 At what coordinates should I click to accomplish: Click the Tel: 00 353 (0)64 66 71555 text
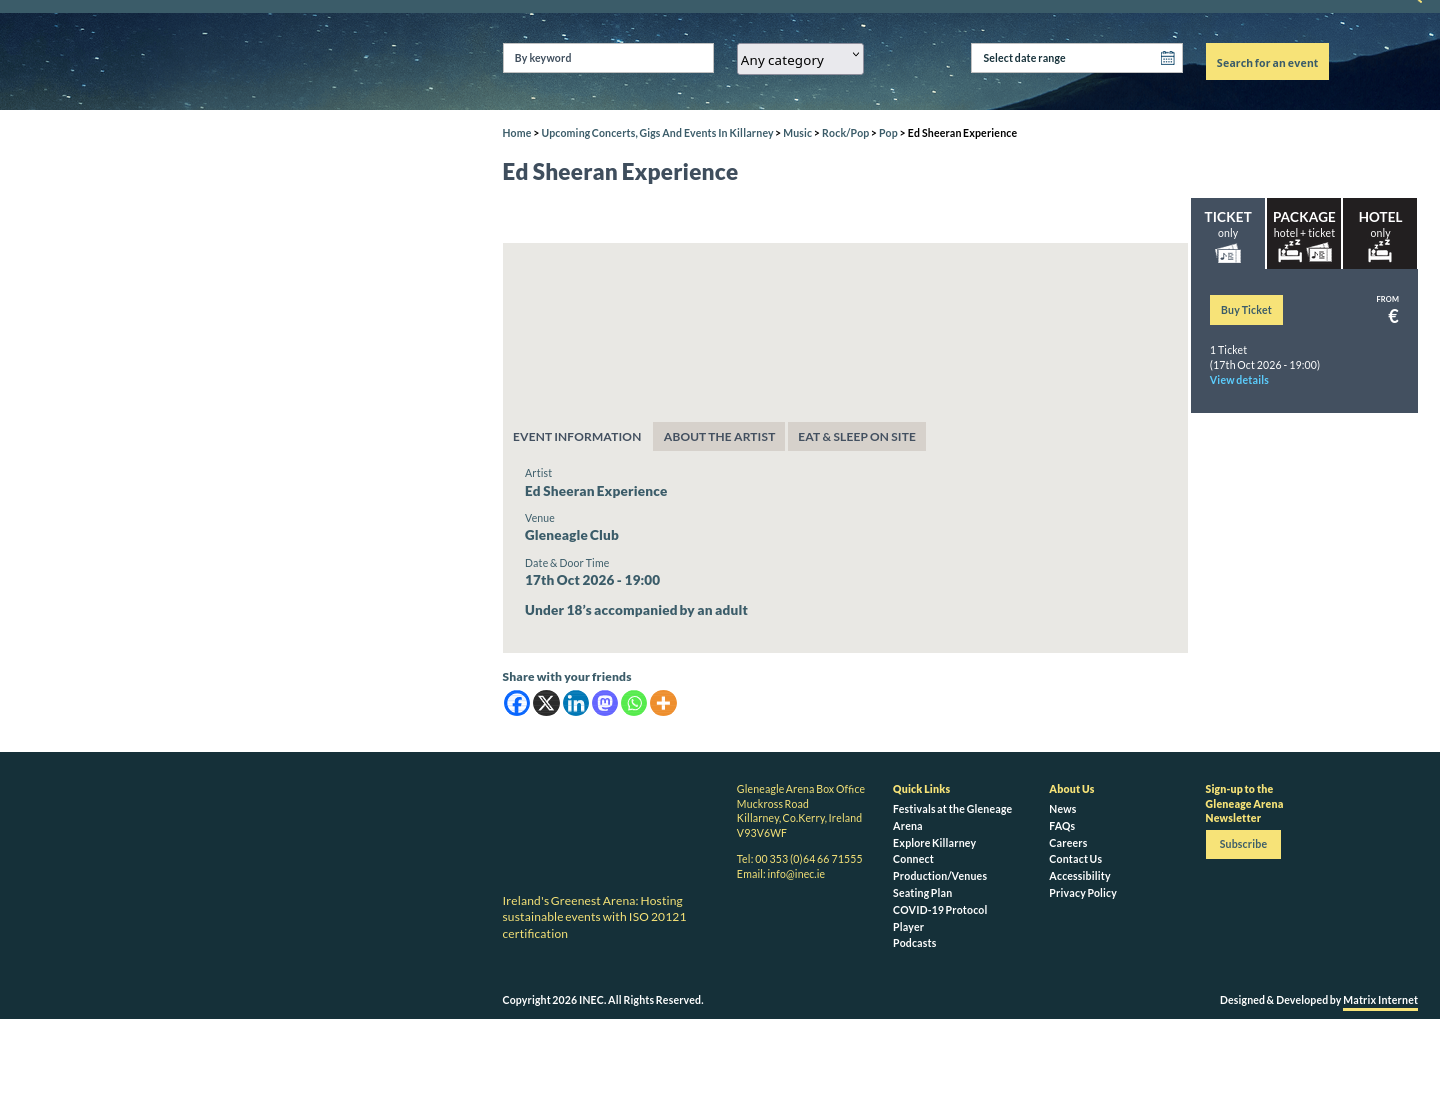pyautogui.click(x=799, y=859)
